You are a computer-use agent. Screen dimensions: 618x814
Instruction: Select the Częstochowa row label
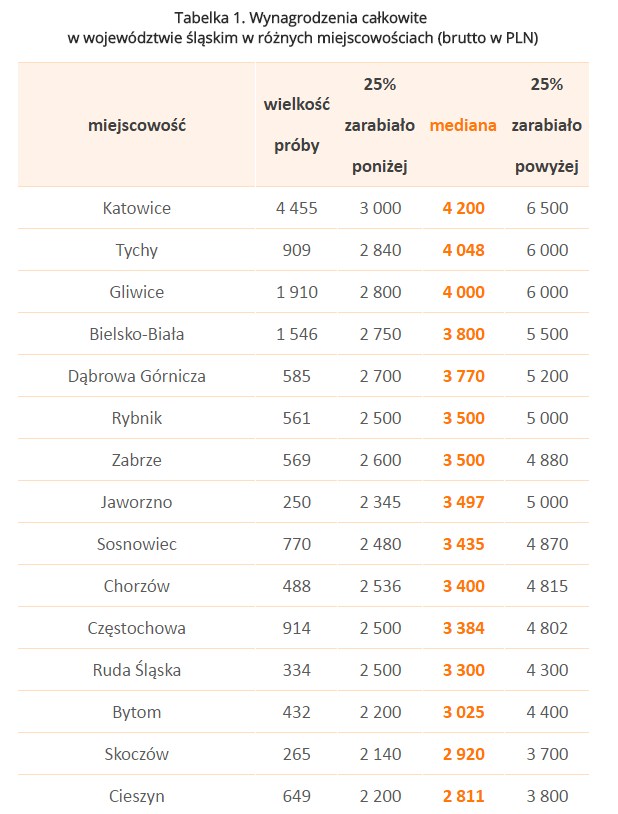click(x=137, y=628)
